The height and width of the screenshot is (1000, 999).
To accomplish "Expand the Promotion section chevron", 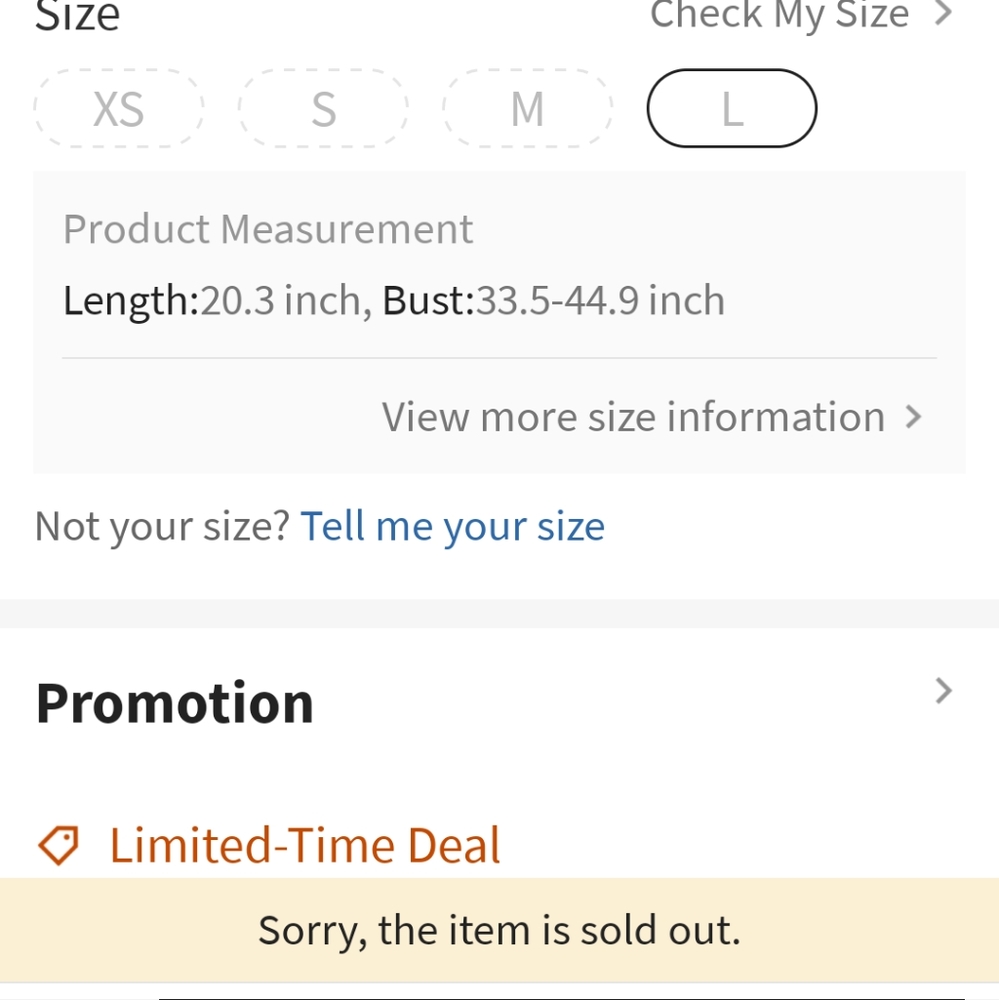I will pos(944,691).
